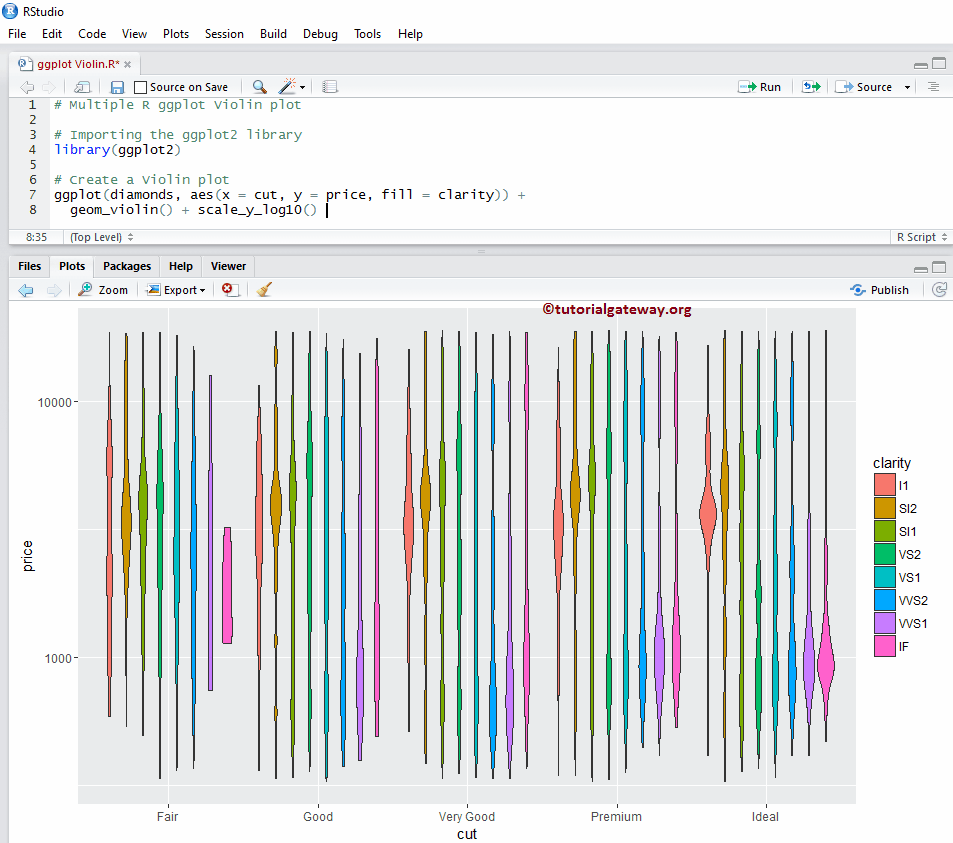Enable the Source on Save checkbox

coord(141,87)
